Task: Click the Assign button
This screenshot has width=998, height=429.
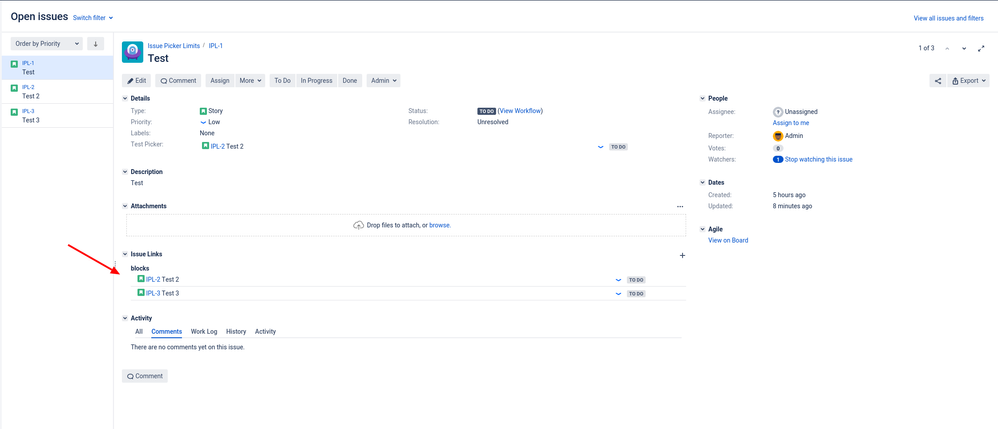Action: [x=220, y=81]
